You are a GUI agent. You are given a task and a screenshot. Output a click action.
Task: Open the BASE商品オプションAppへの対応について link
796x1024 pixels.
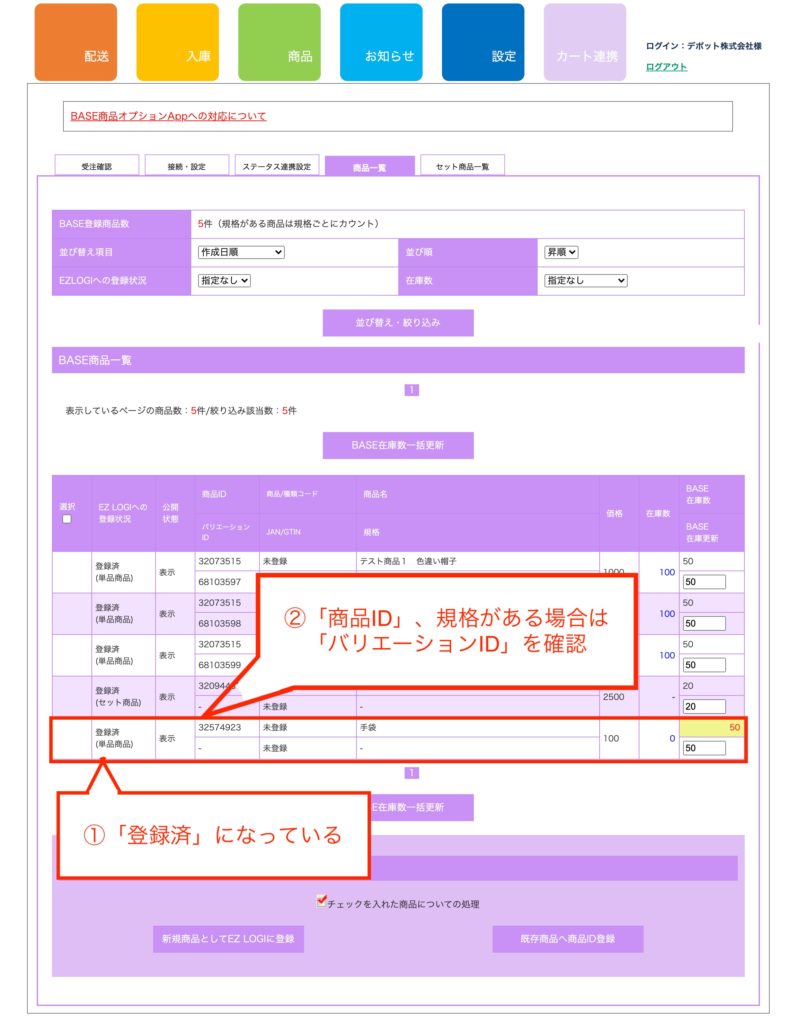(168, 116)
